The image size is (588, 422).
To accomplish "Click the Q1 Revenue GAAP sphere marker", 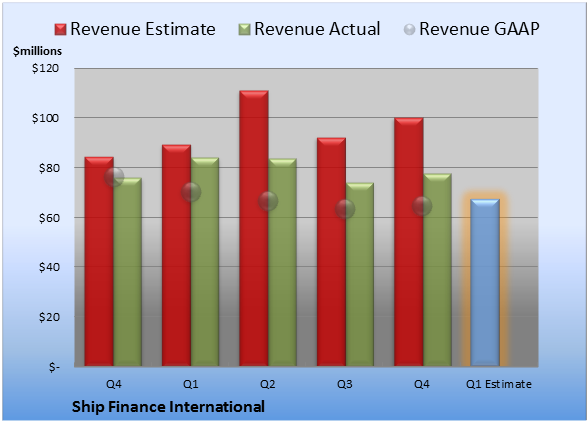I will [x=191, y=192].
